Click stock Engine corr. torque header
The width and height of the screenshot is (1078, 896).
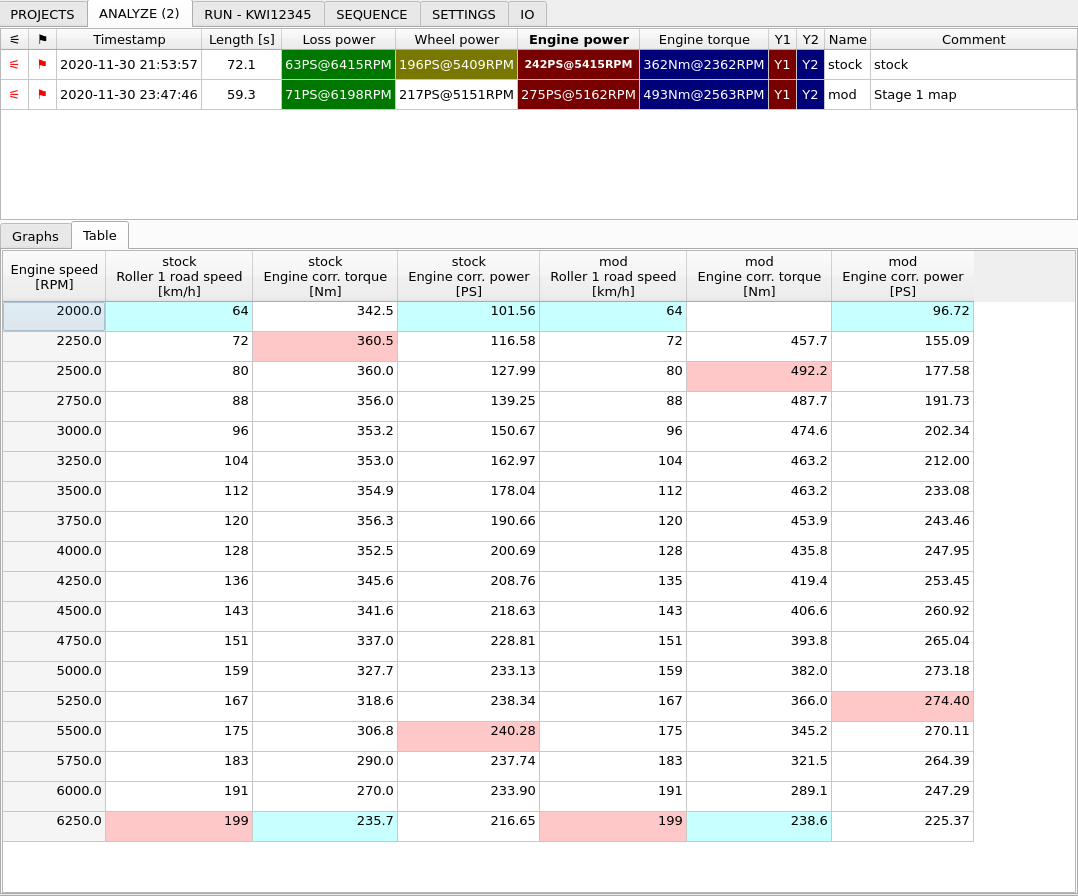pos(325,276)
